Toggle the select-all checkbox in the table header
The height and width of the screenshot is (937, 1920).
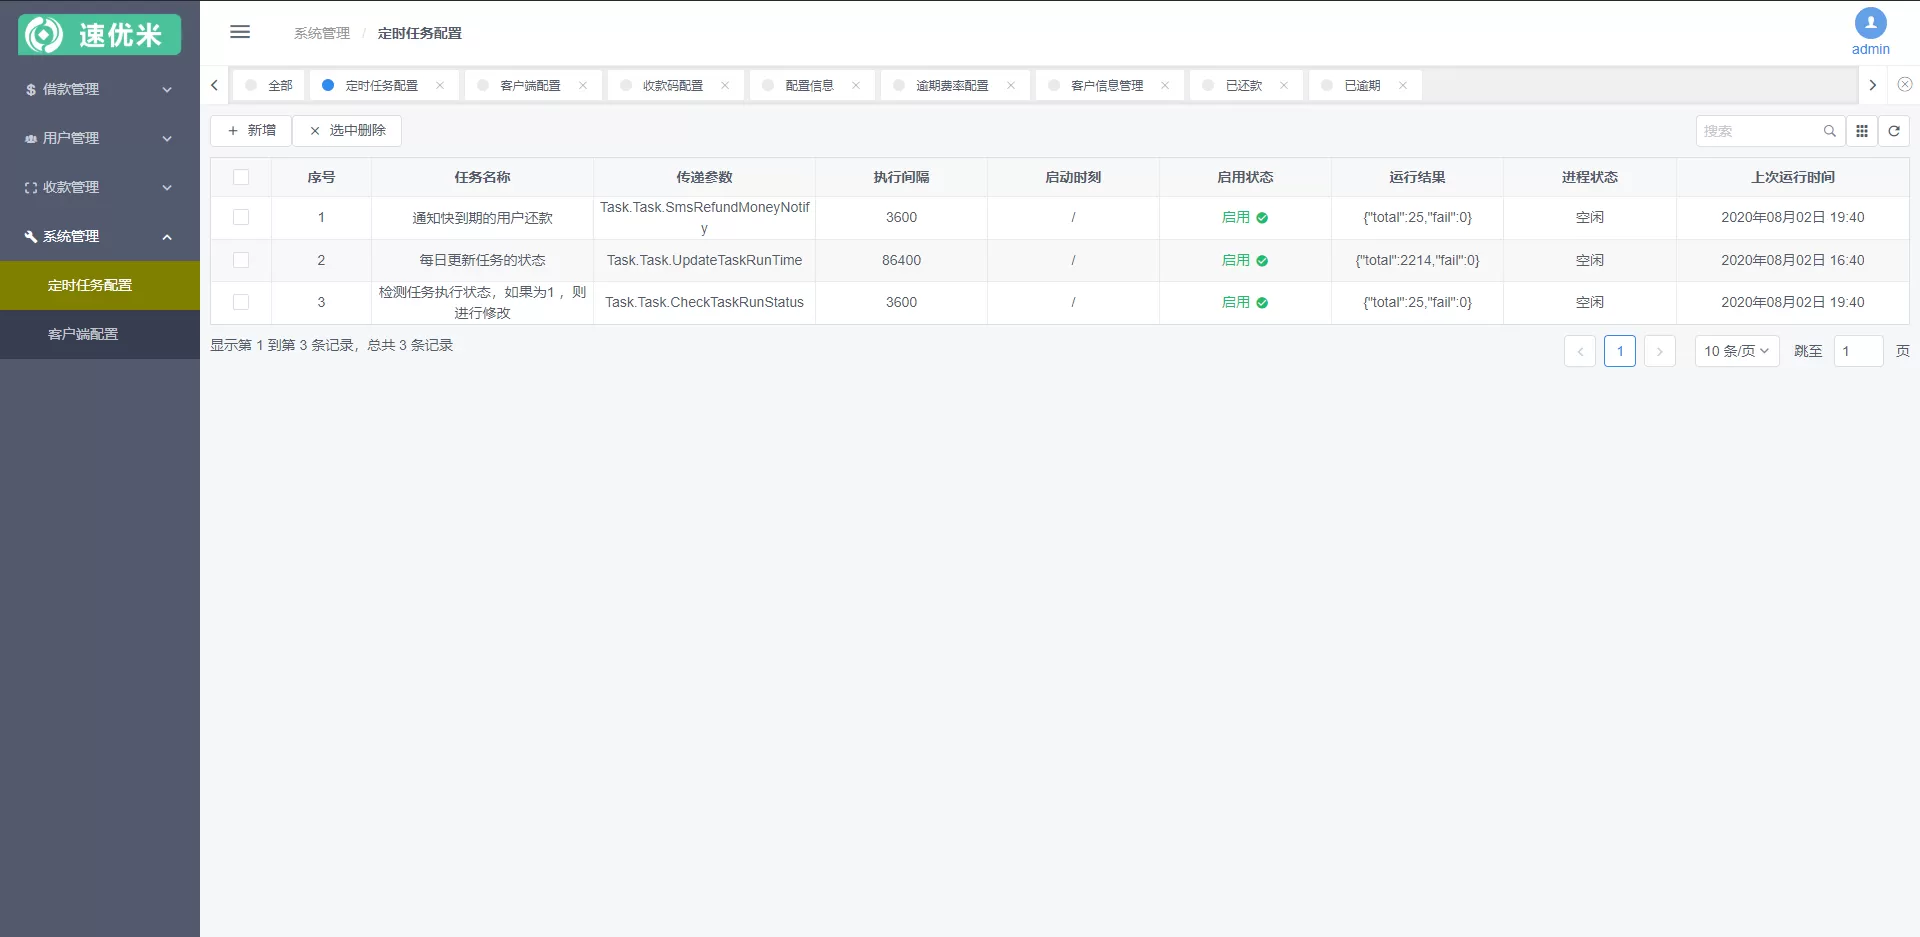[x=242, y=177]
